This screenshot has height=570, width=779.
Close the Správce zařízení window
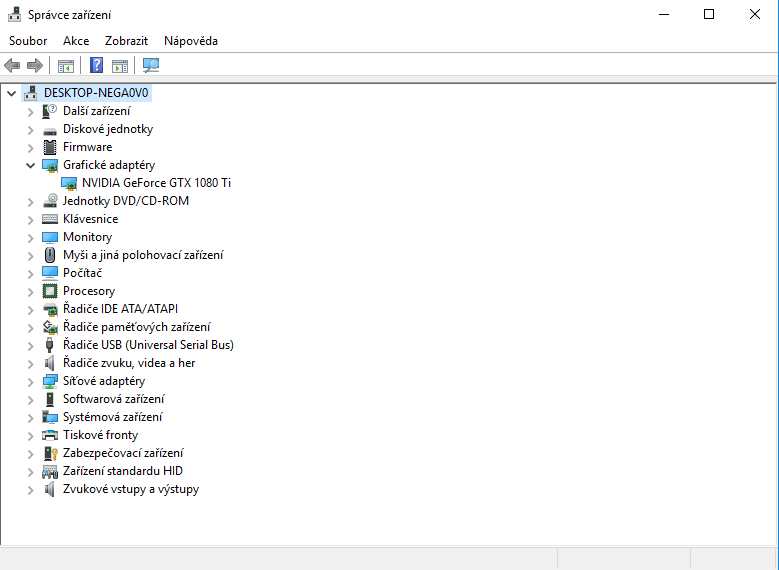755,14
